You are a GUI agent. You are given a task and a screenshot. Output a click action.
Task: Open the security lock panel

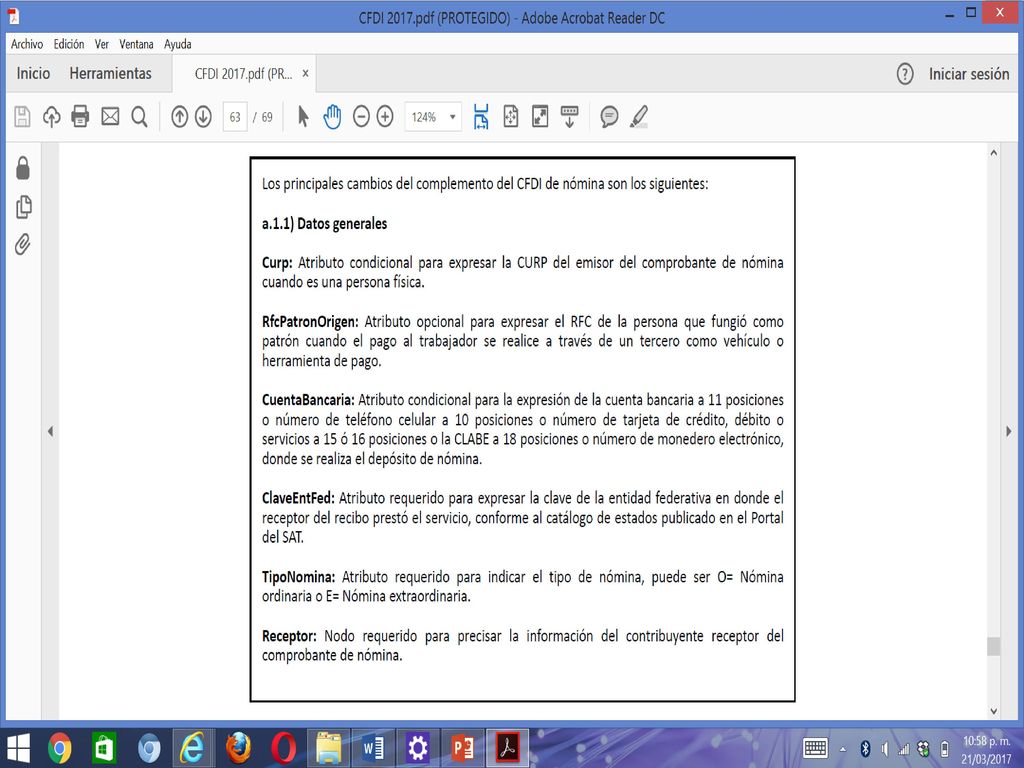coord(23,168)
